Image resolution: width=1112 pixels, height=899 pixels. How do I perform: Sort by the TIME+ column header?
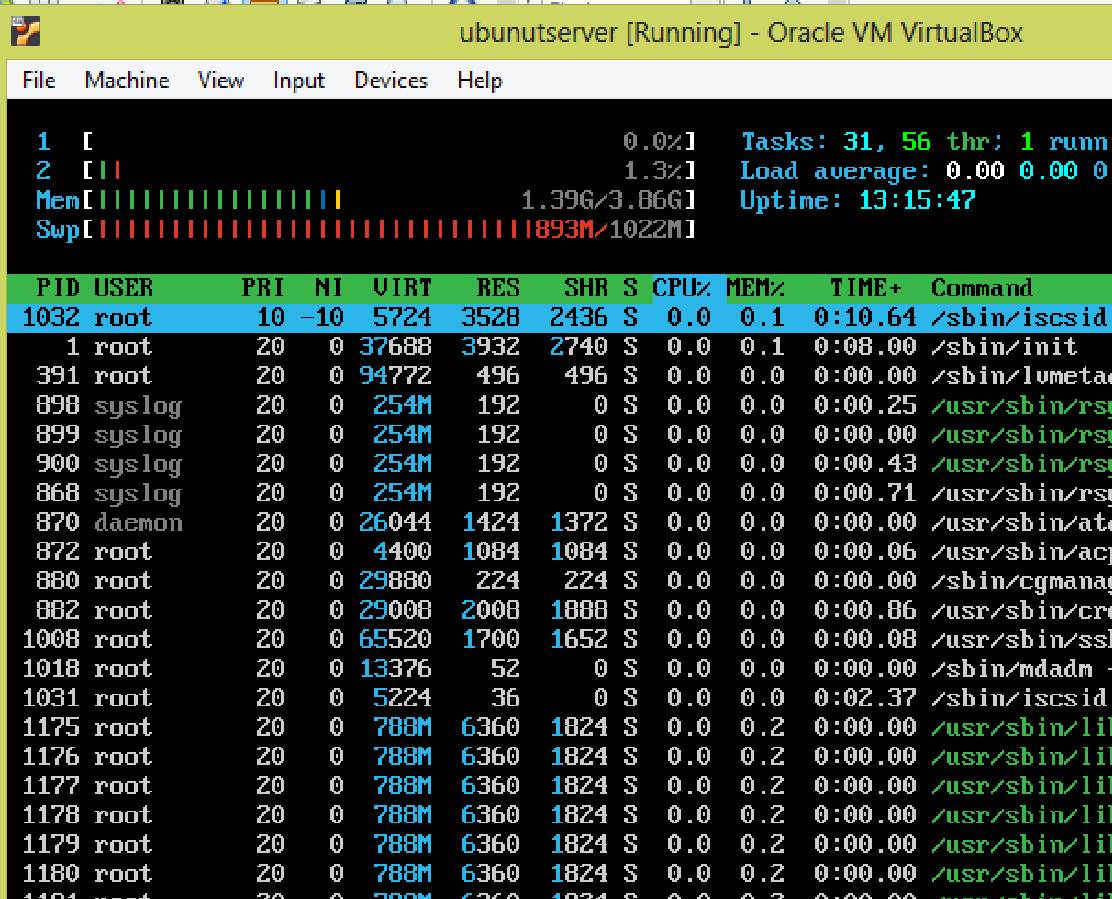[x=866, y=288]
